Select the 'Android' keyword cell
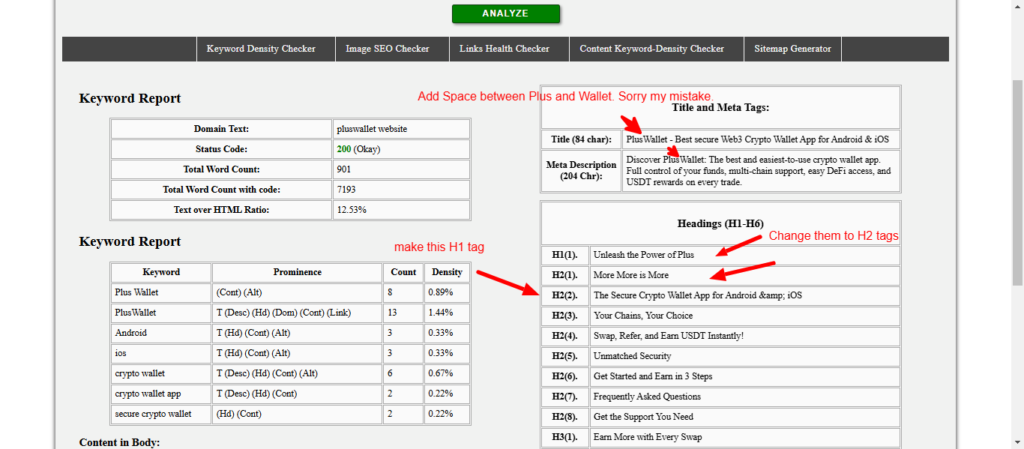Image resolution: width=1024 pixels, height=449 pixels. coord(161,333)
